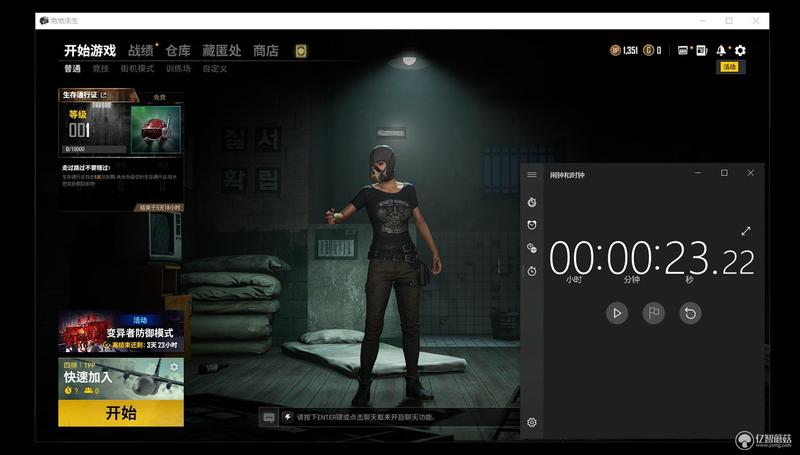Image resolution: width=800 pixels, height=455 pixels.
Task: Open the chat bubble icon
Action: click(269, 417)
